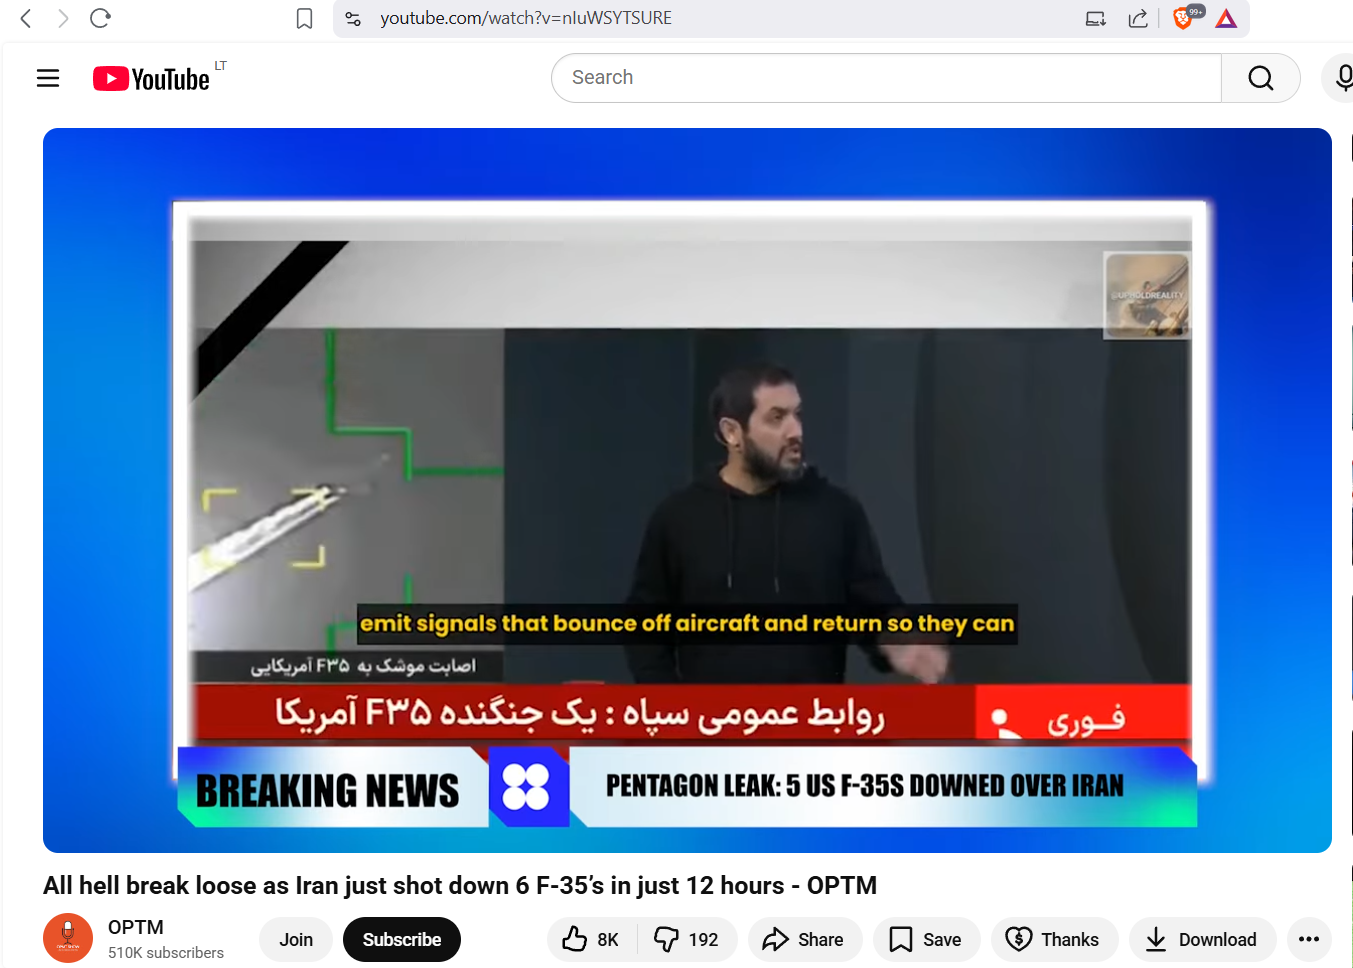Go to YouTube home via logo

coord(152,78)
